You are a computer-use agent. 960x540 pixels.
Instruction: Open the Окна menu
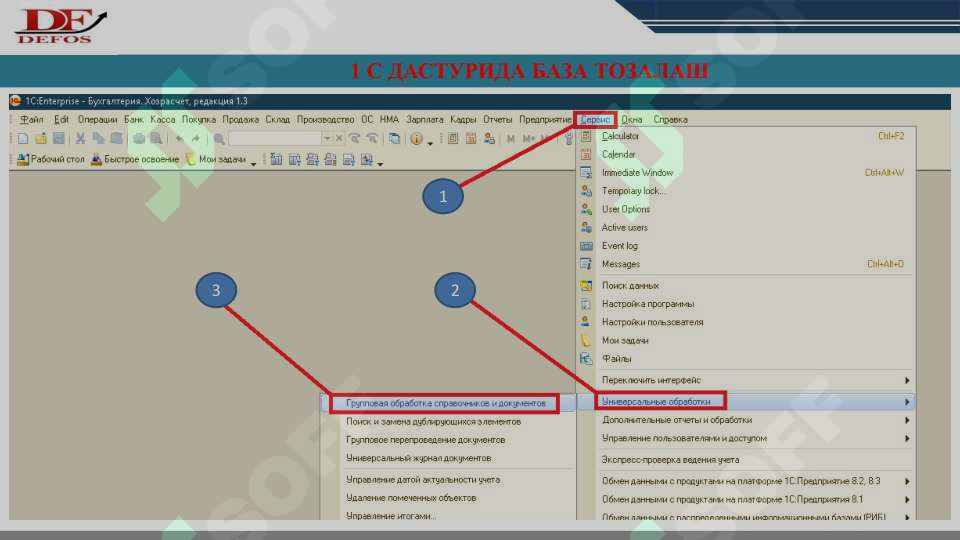[632, 119]
